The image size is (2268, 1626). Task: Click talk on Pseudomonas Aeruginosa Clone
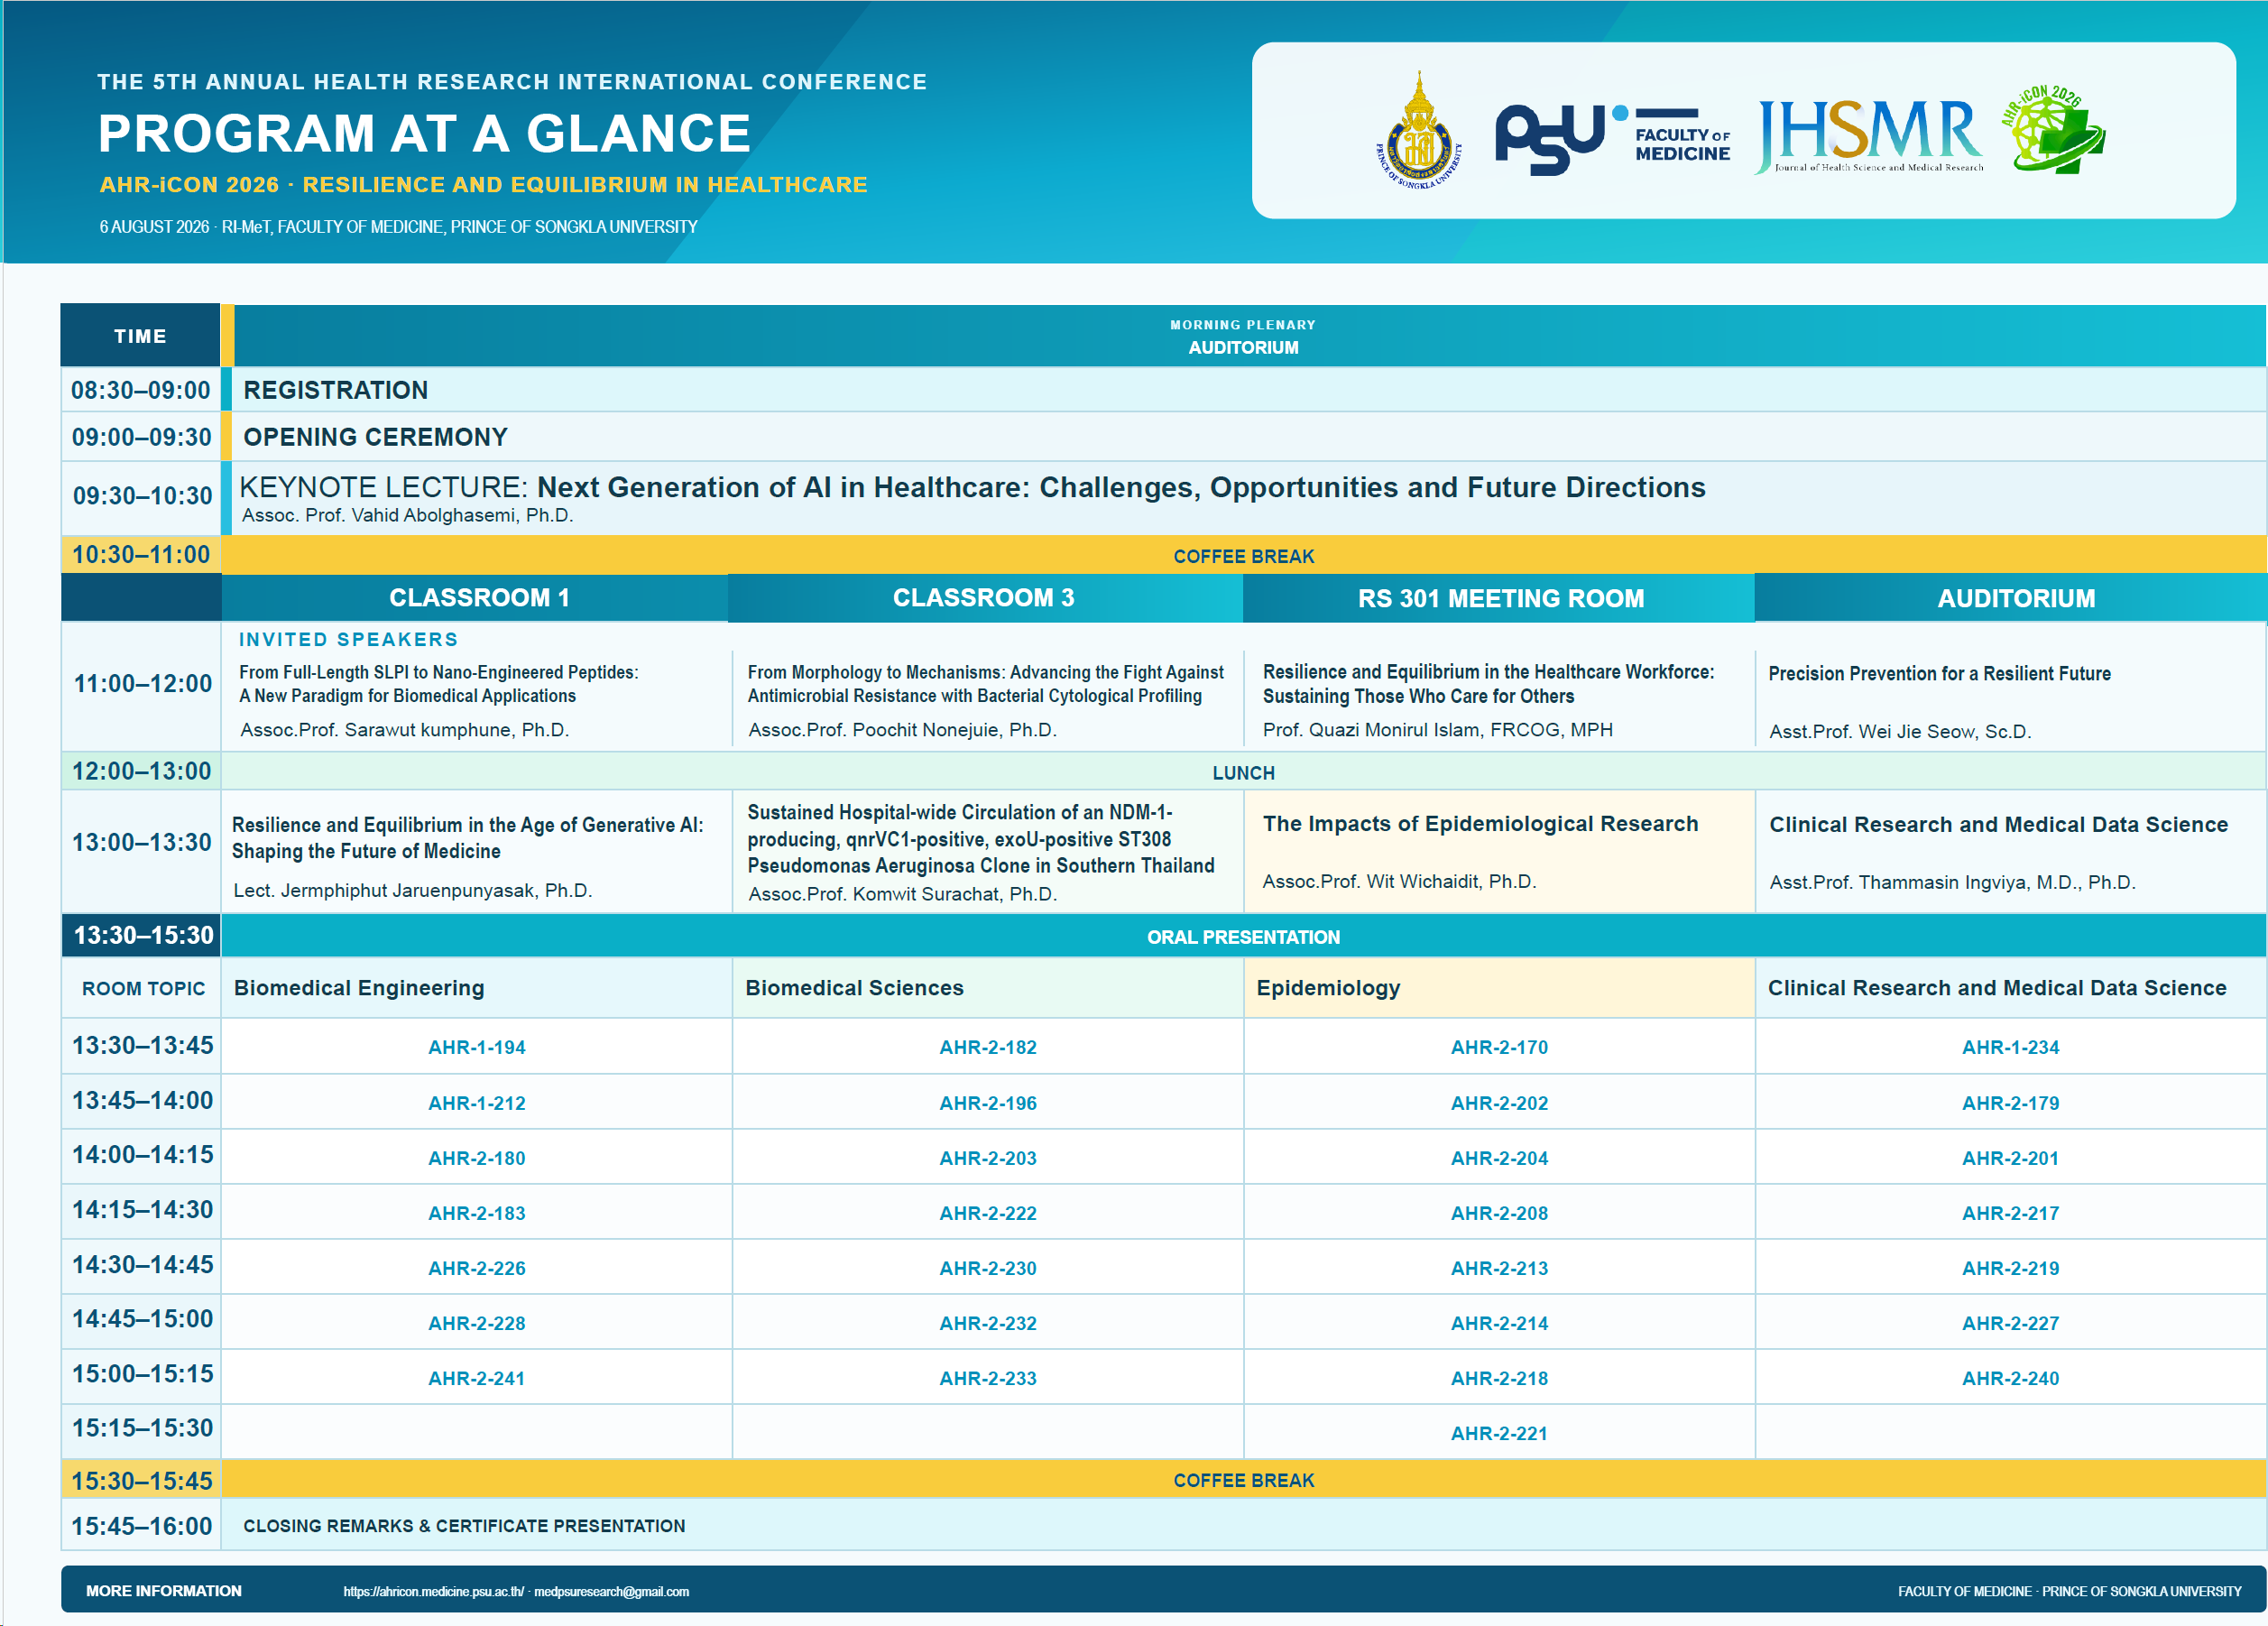[981, 839]
